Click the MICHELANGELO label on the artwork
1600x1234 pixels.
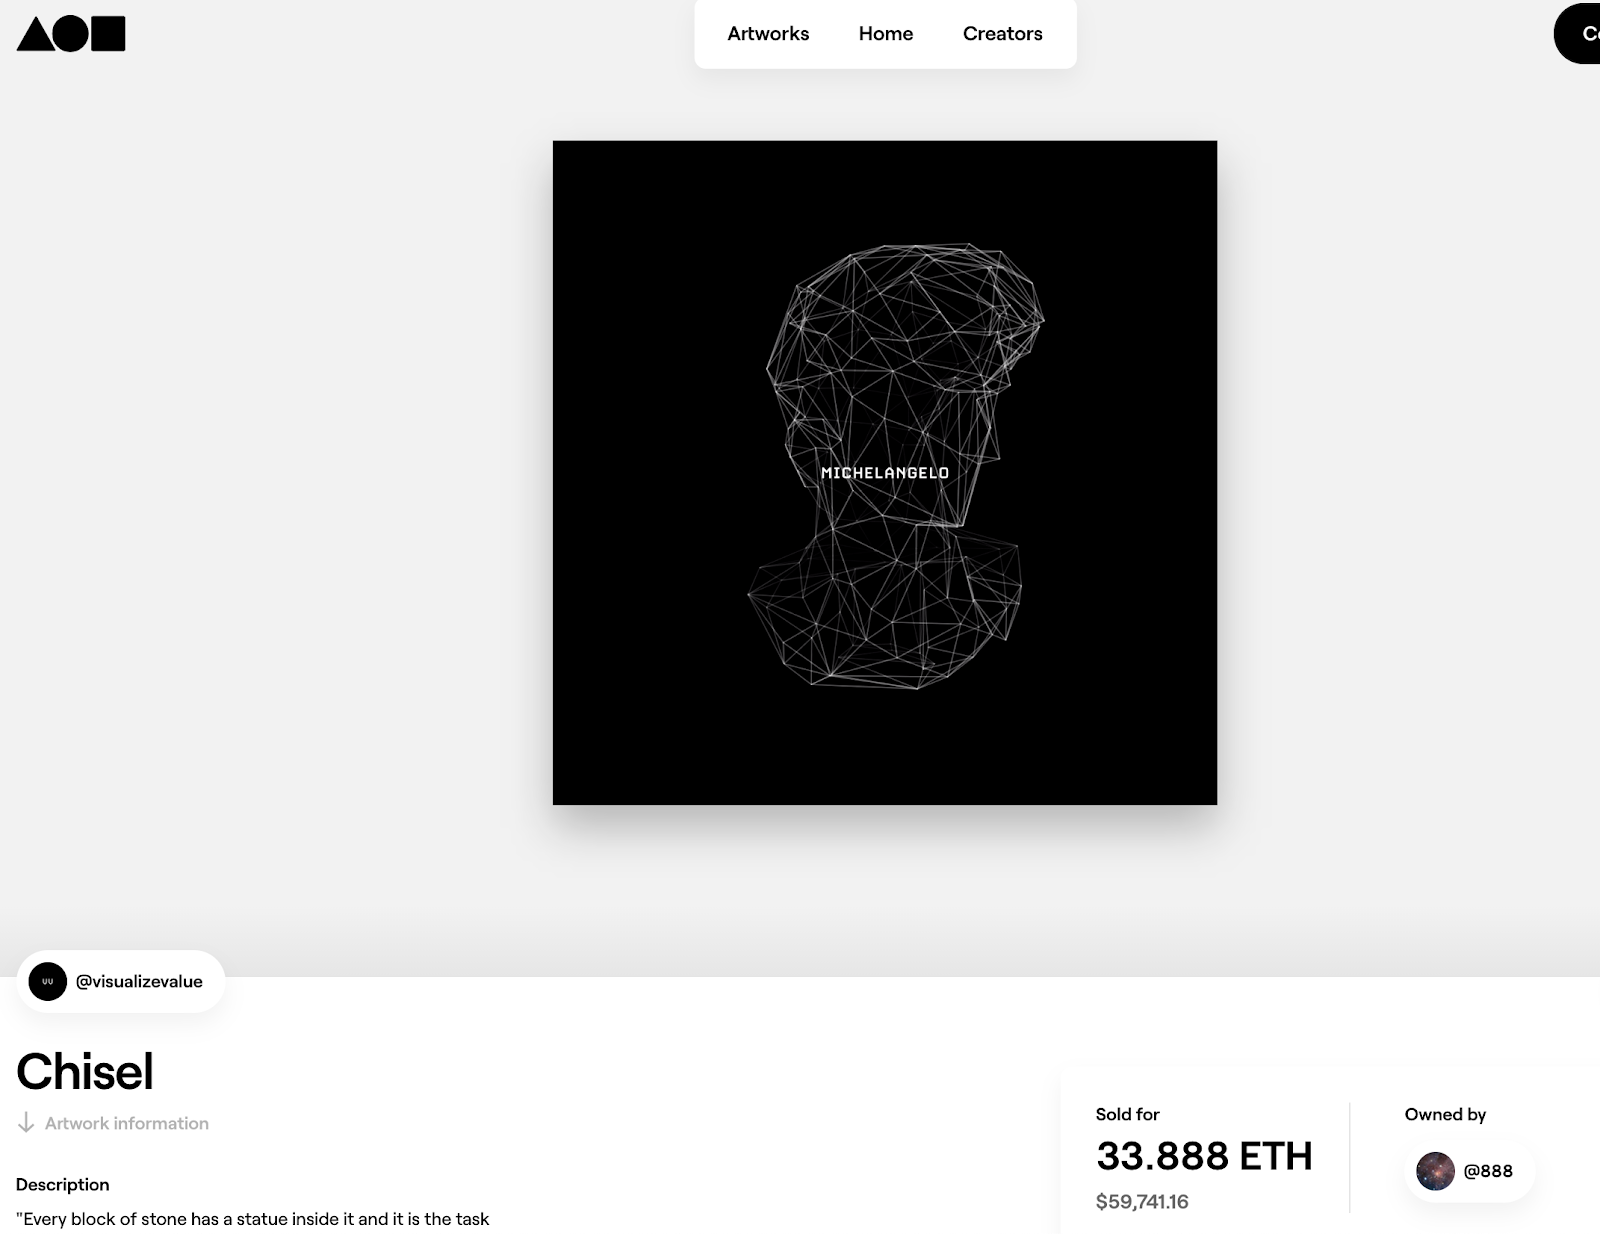click(x=885, y=473)
